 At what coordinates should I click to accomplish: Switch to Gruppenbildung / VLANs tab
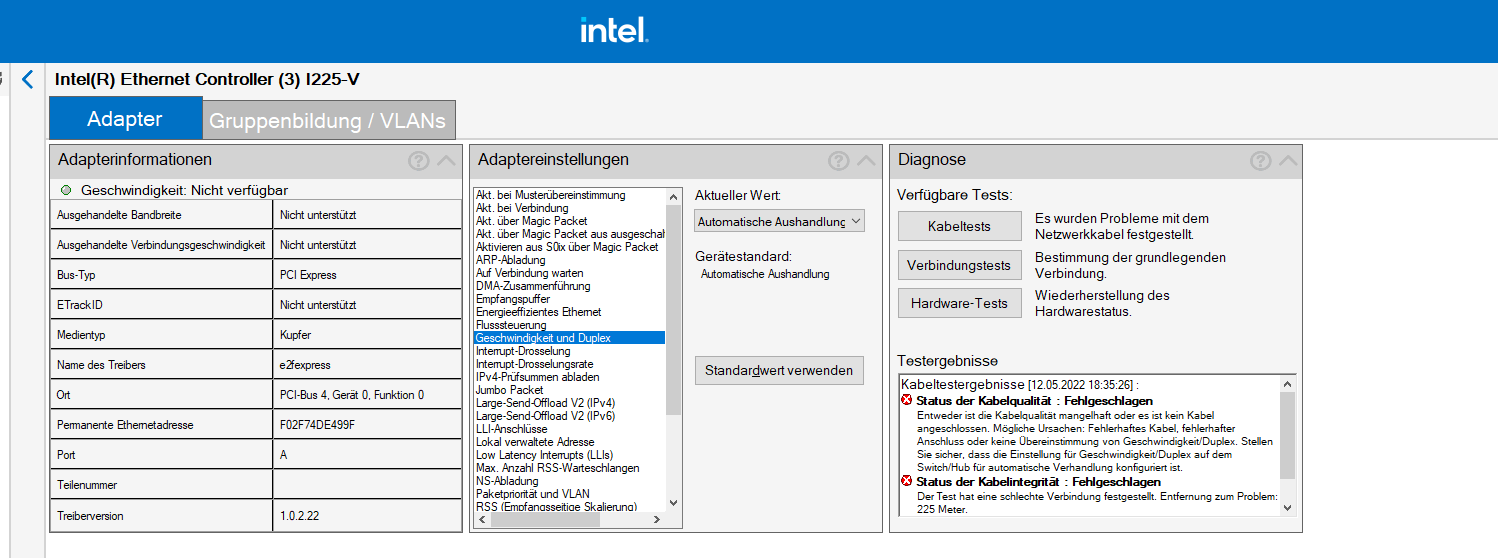pos(328,121)
